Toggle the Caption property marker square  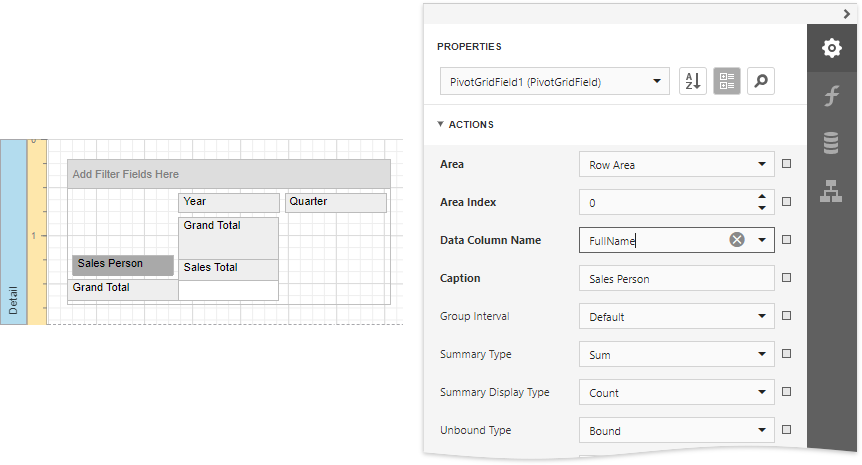[x=787, y=278]
